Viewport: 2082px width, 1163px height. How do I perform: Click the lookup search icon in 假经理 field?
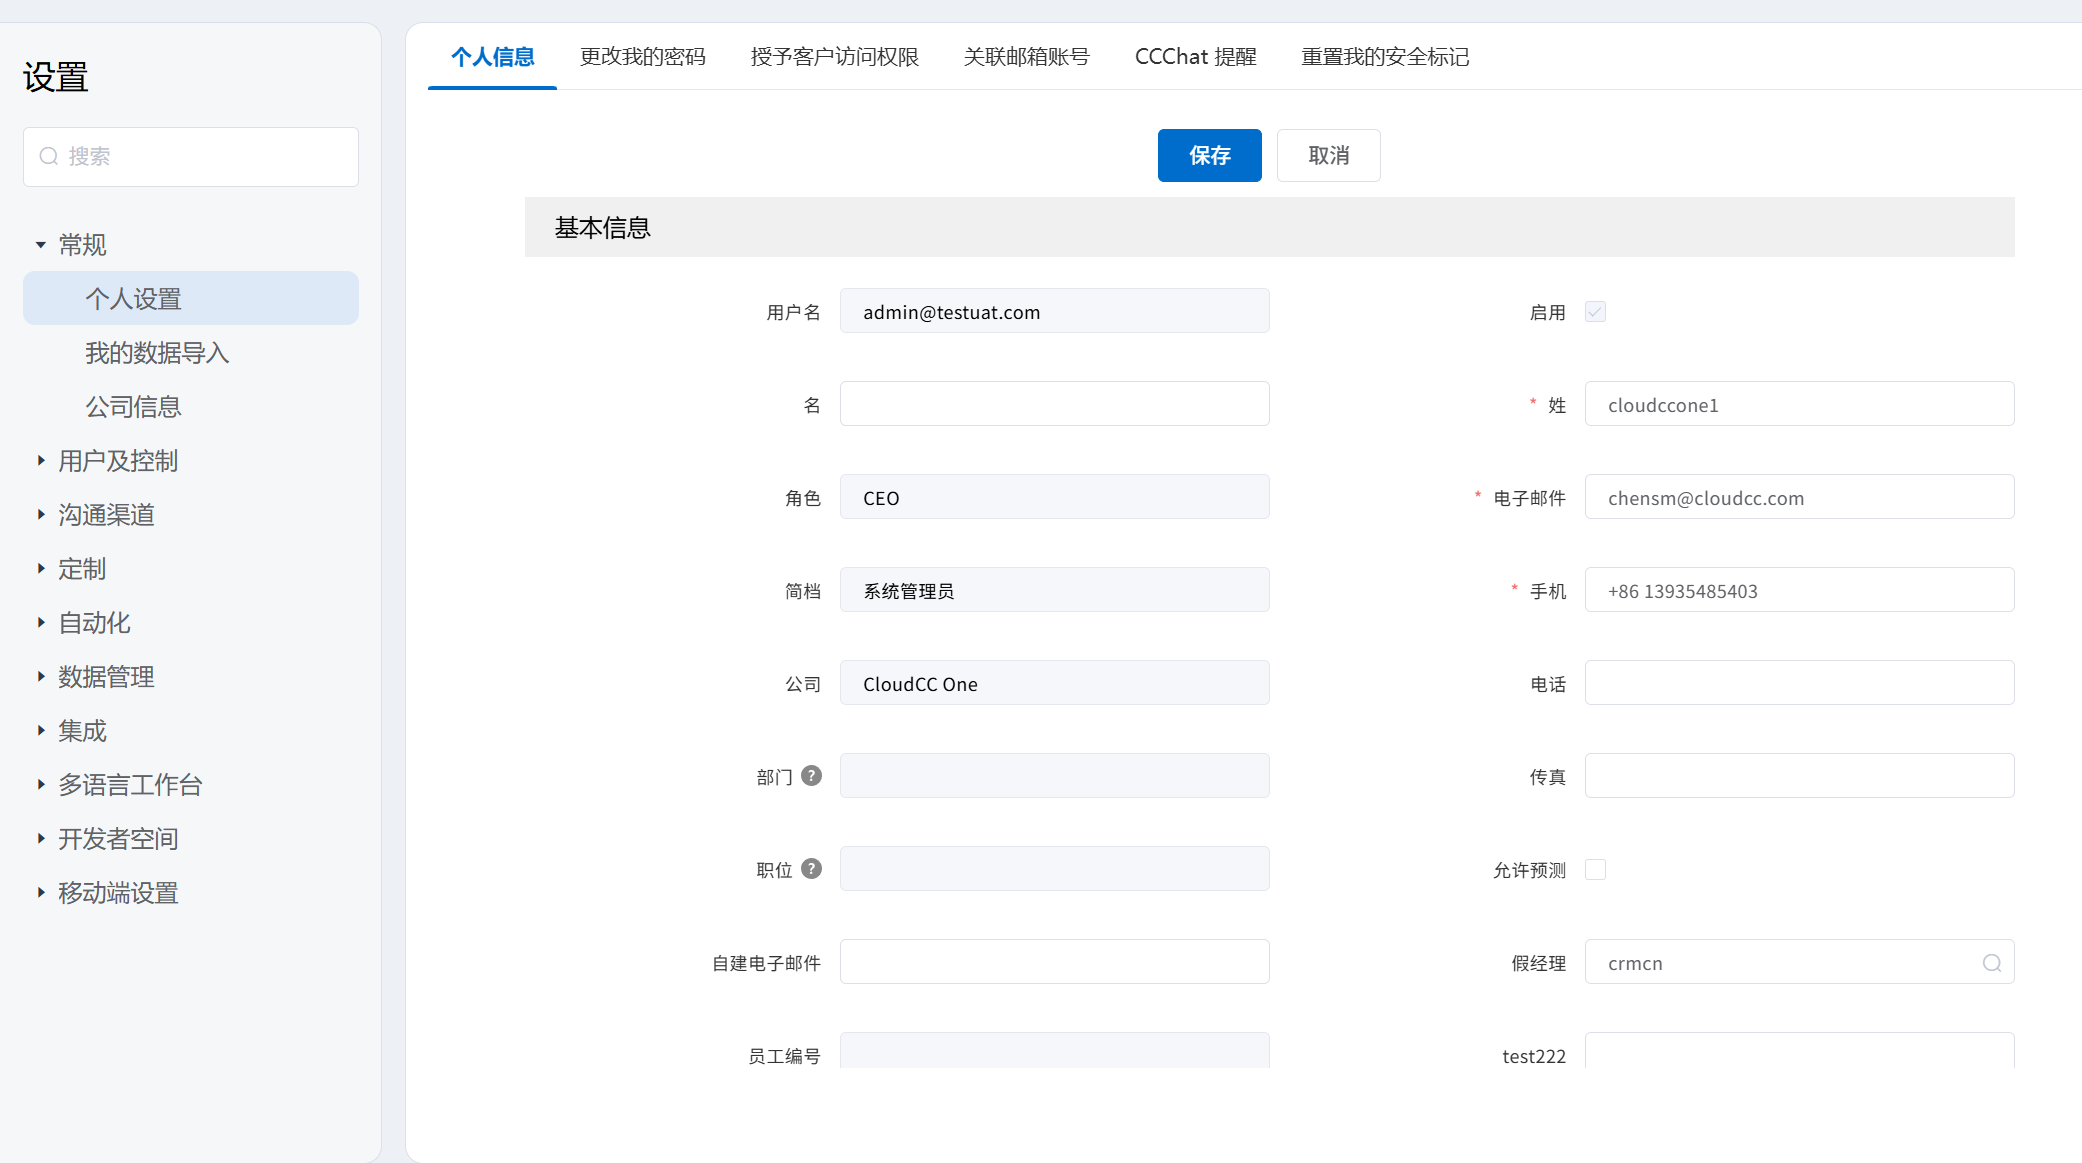coord(1991,963)
